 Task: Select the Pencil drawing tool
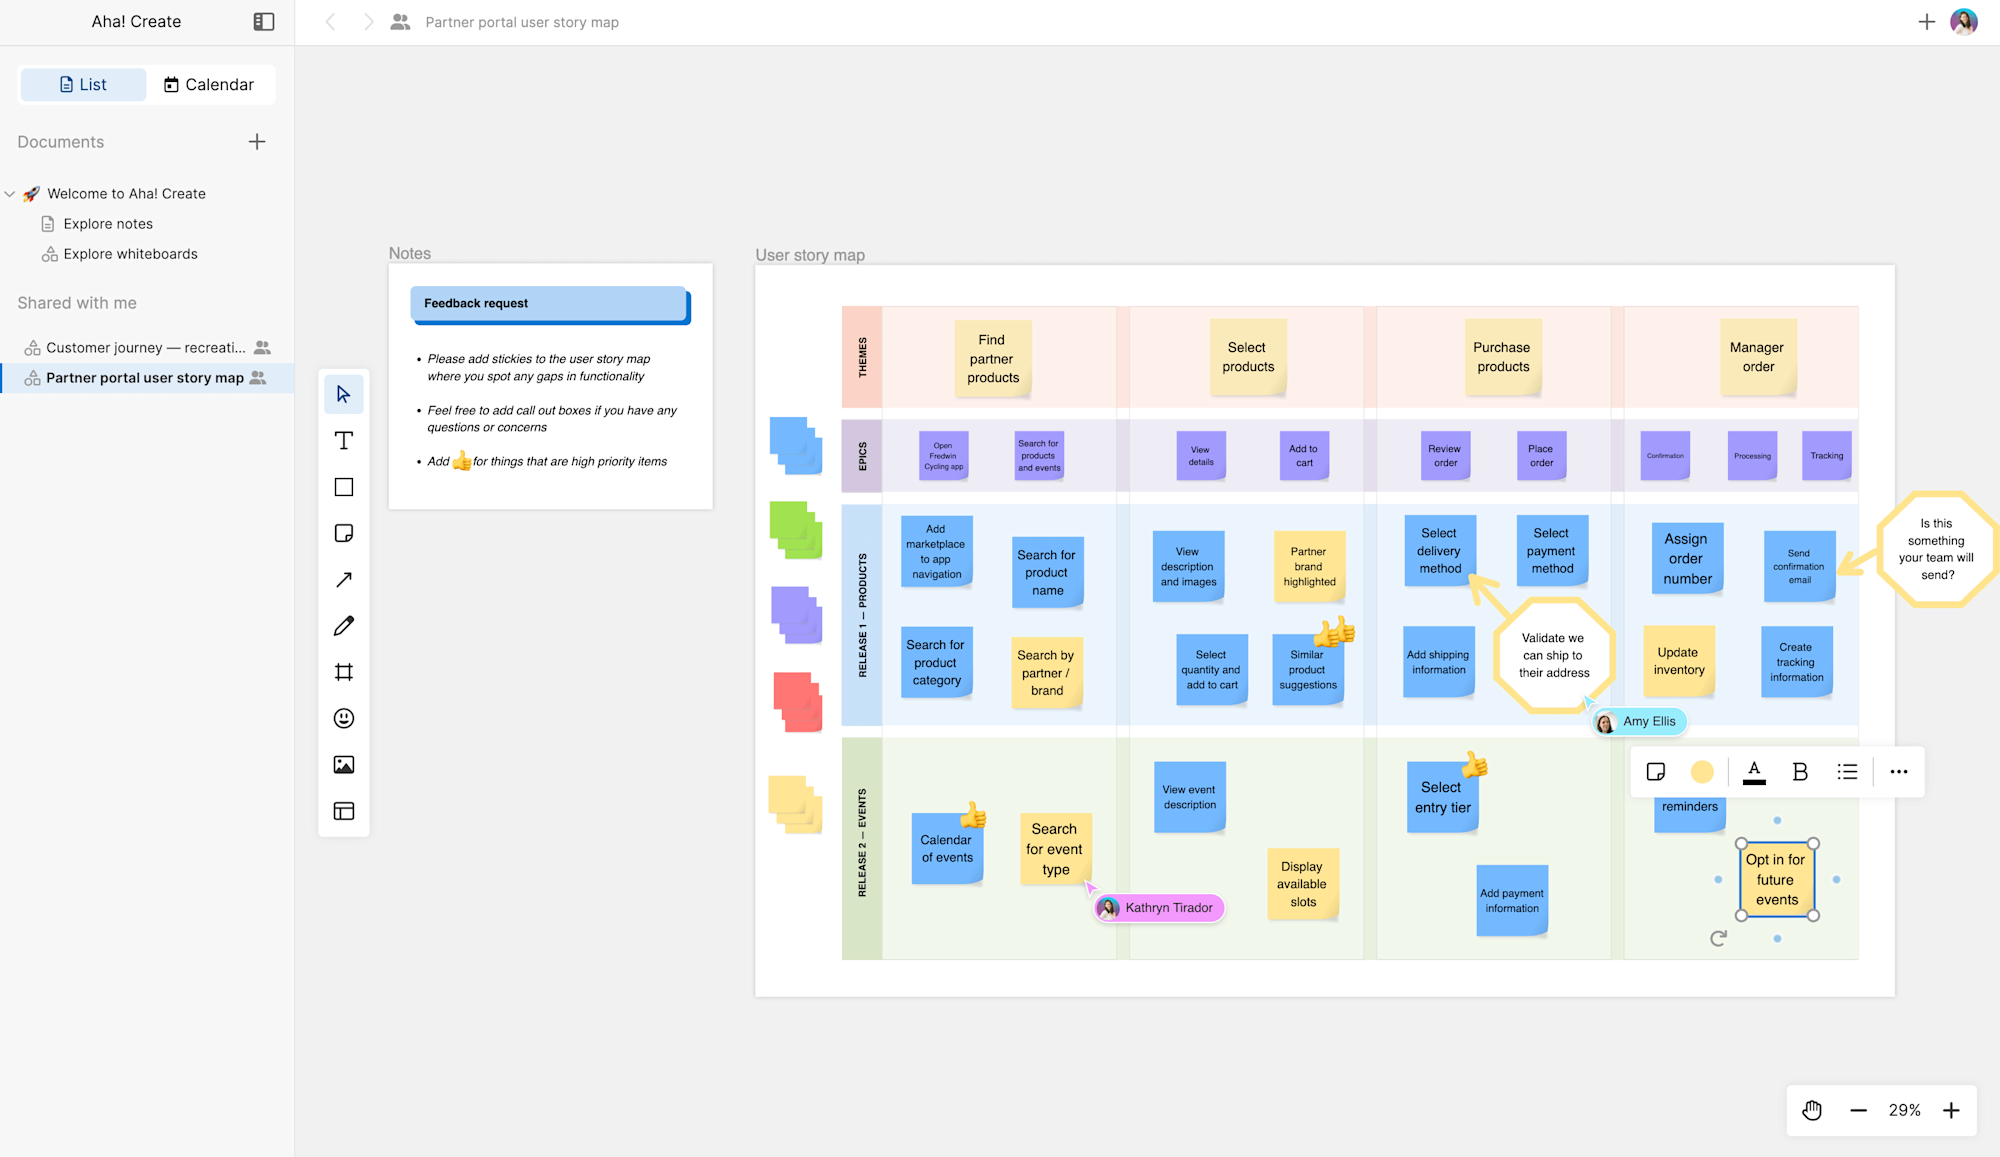click(x=344, y=626)
